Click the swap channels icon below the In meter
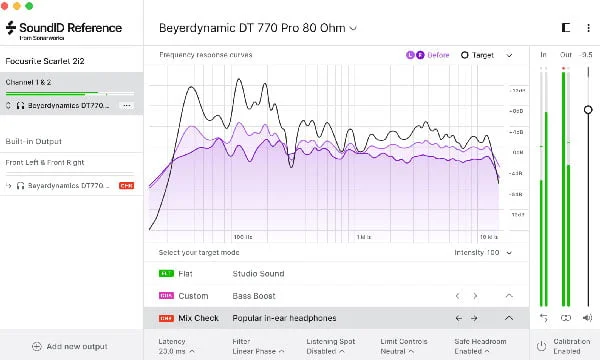Screen dimensions: 600x360 [x=544, y=318]
